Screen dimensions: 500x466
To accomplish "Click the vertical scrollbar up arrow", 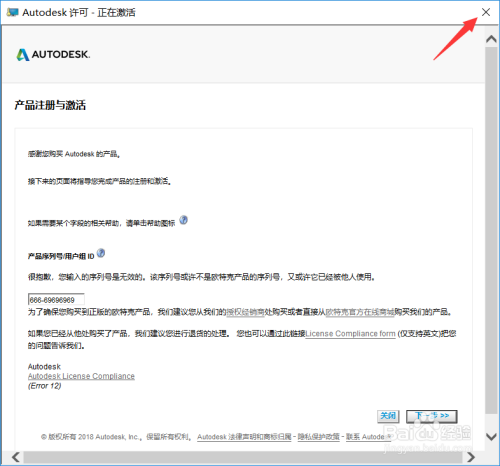I will [491, 39].
